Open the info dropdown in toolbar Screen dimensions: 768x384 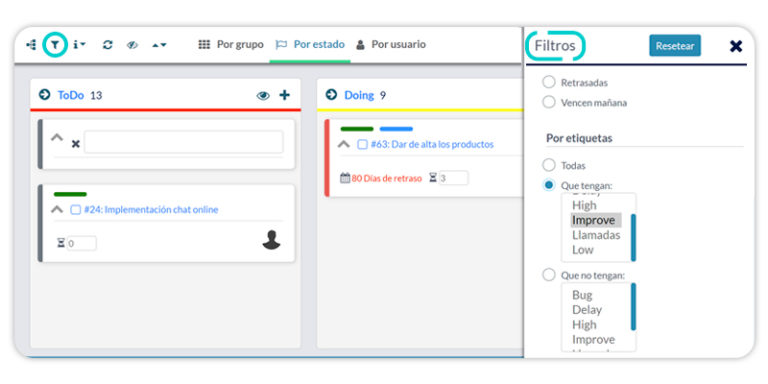(79, 45)
